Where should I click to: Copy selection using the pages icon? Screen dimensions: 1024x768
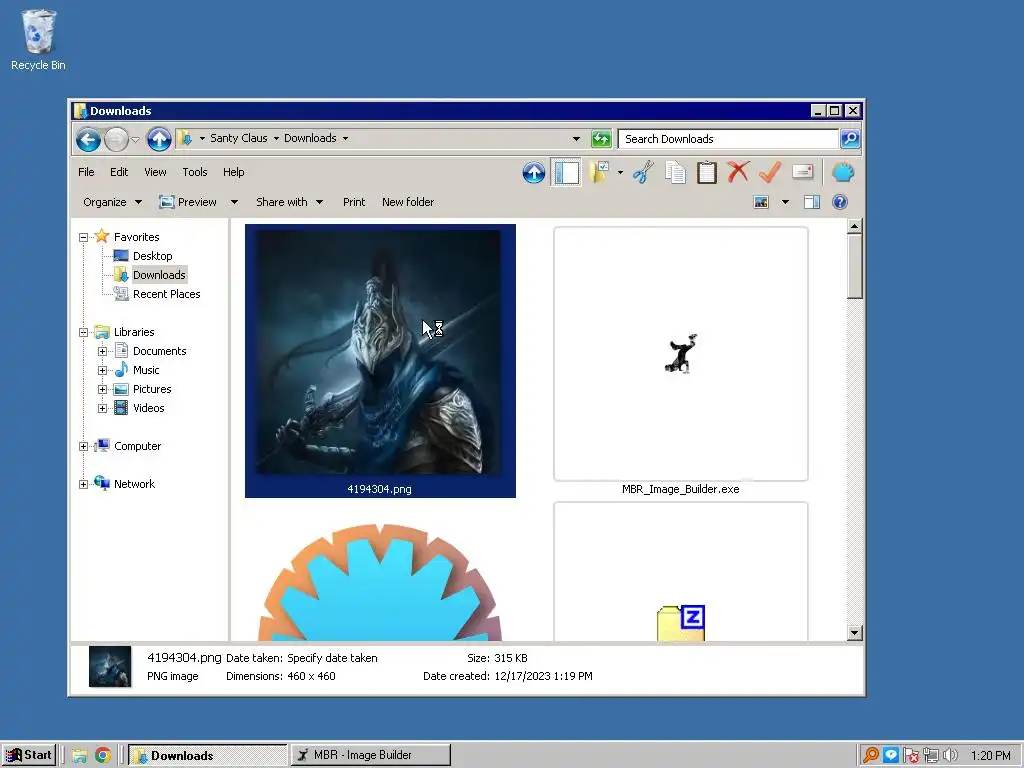point(675,172)
